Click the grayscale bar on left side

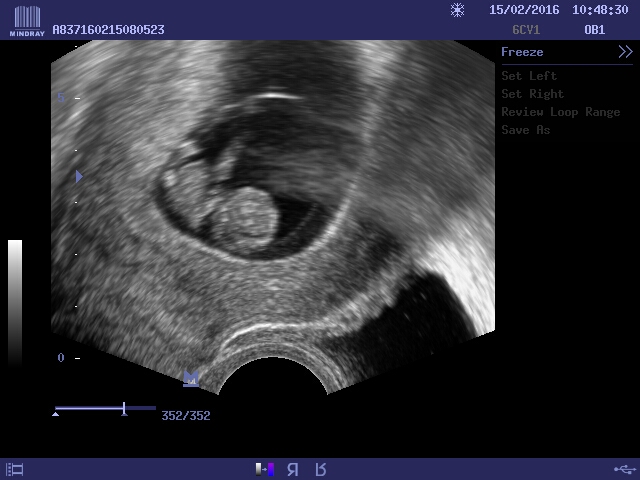coord(15,300)
